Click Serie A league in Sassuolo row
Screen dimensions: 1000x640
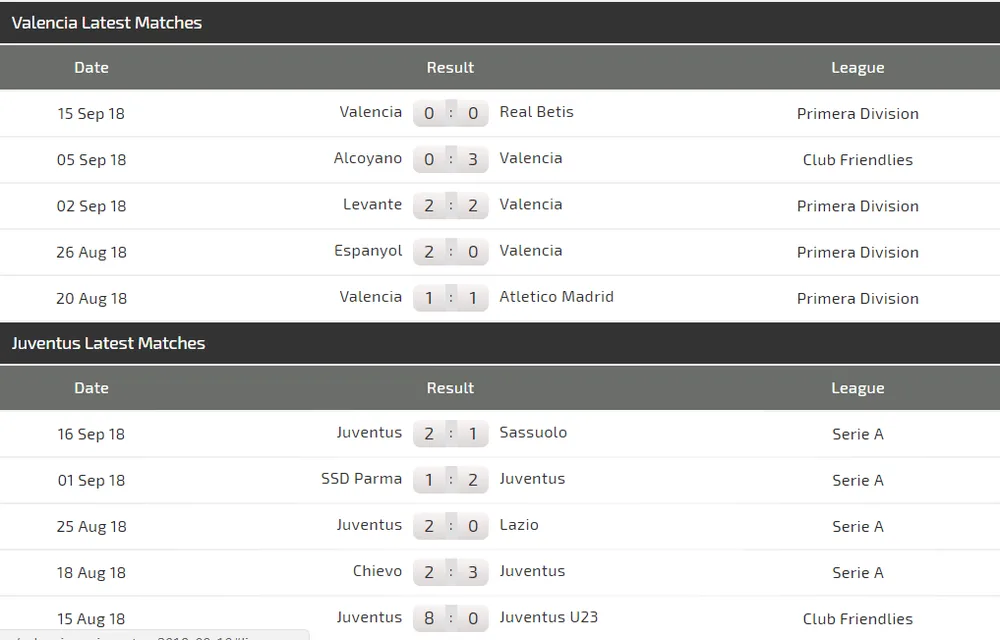tap(857, 434)
